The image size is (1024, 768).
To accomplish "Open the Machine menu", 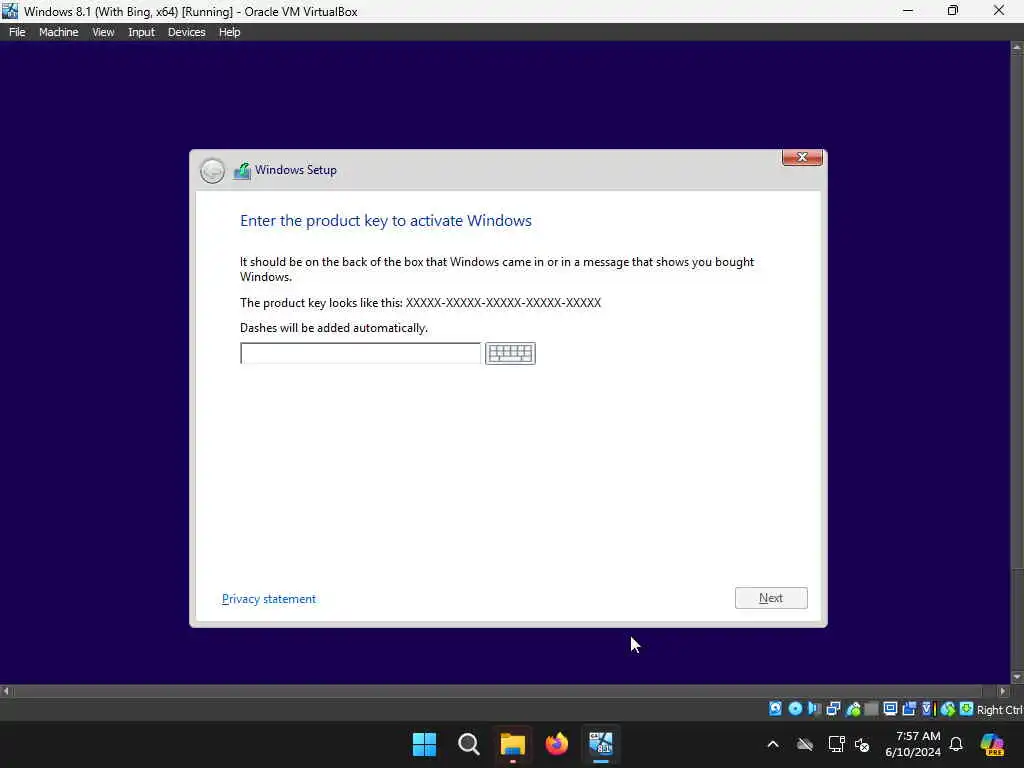I will coord(58,32).
